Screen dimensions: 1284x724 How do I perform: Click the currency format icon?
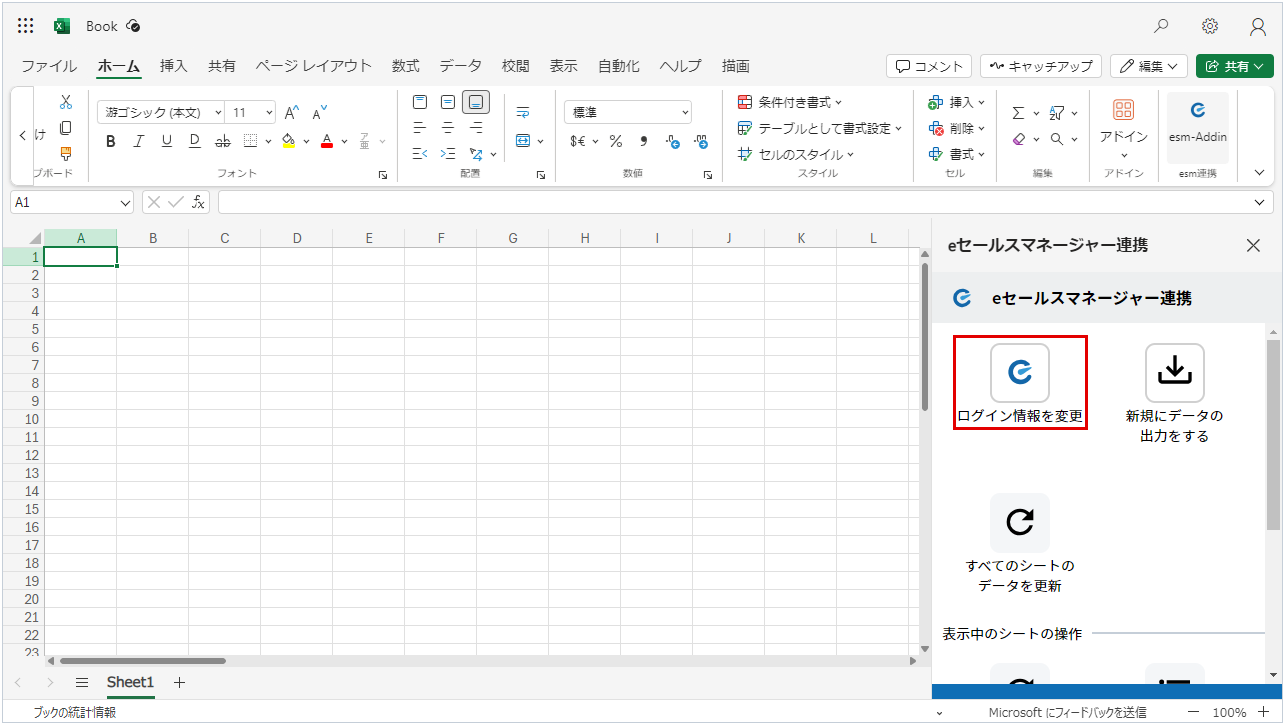[x=578, y=141]
